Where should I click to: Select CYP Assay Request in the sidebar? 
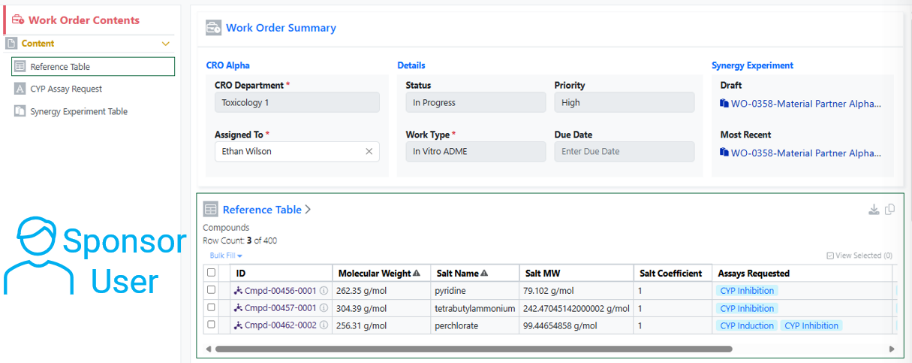point(66,89)
